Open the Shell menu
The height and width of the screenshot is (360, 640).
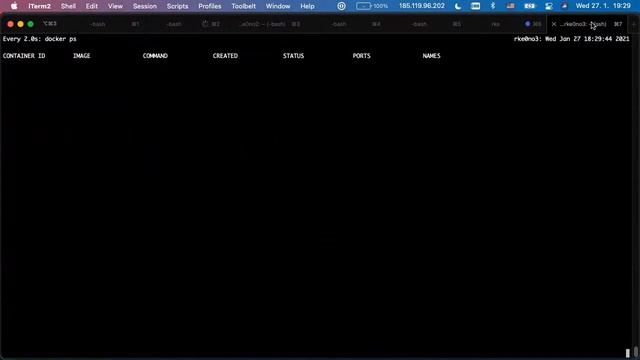(68, 6)
